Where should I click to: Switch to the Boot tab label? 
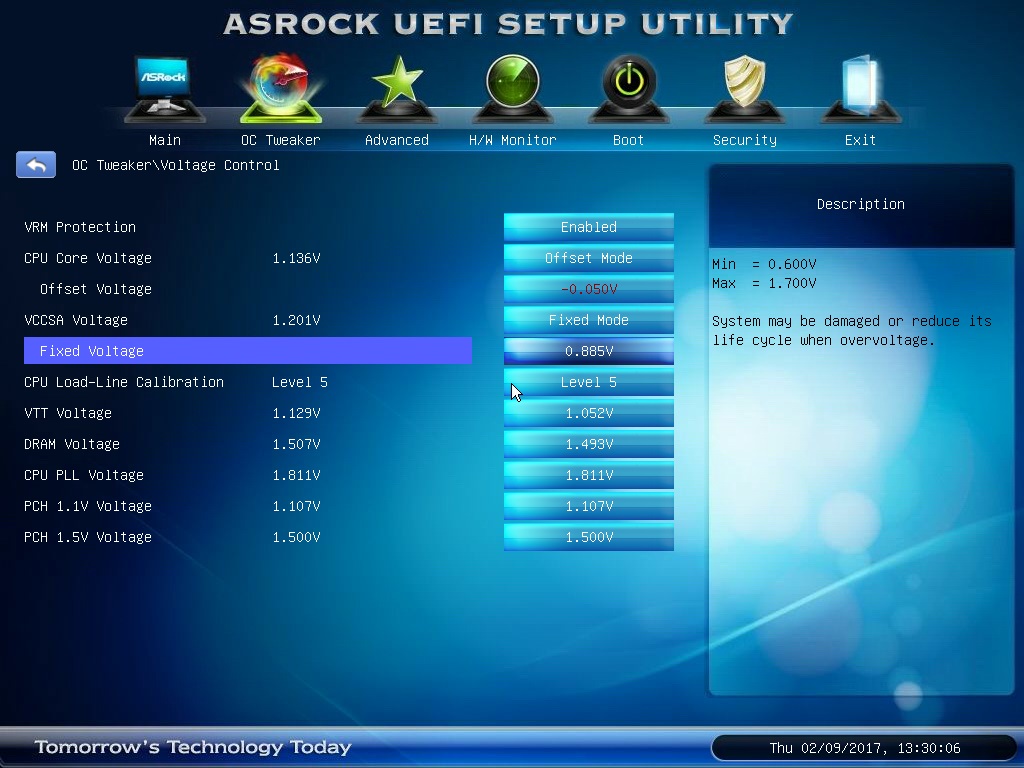point(628,140)
